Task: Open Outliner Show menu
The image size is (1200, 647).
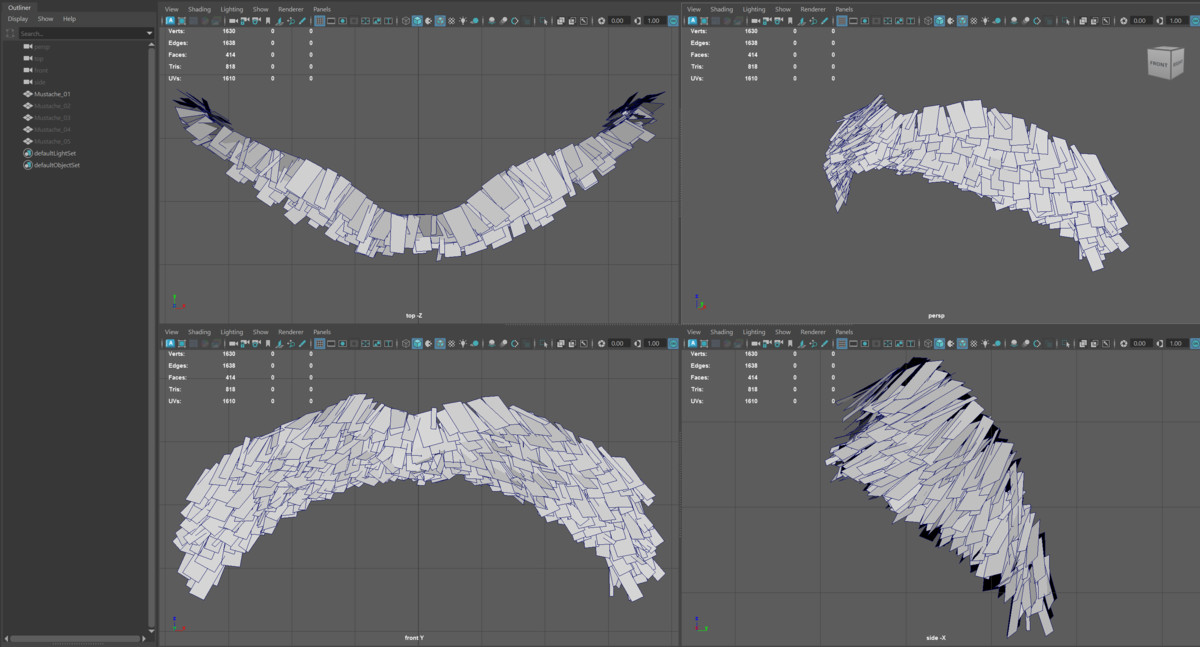Action: (46, 19)
